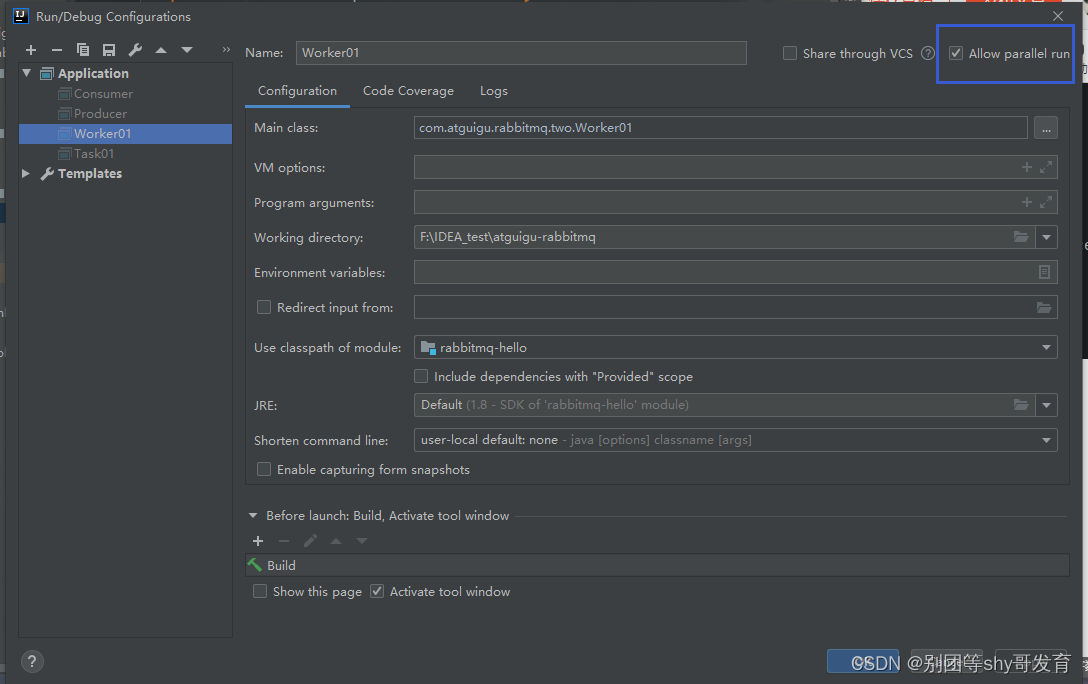Expand the Templates tree node

[26, 173]
